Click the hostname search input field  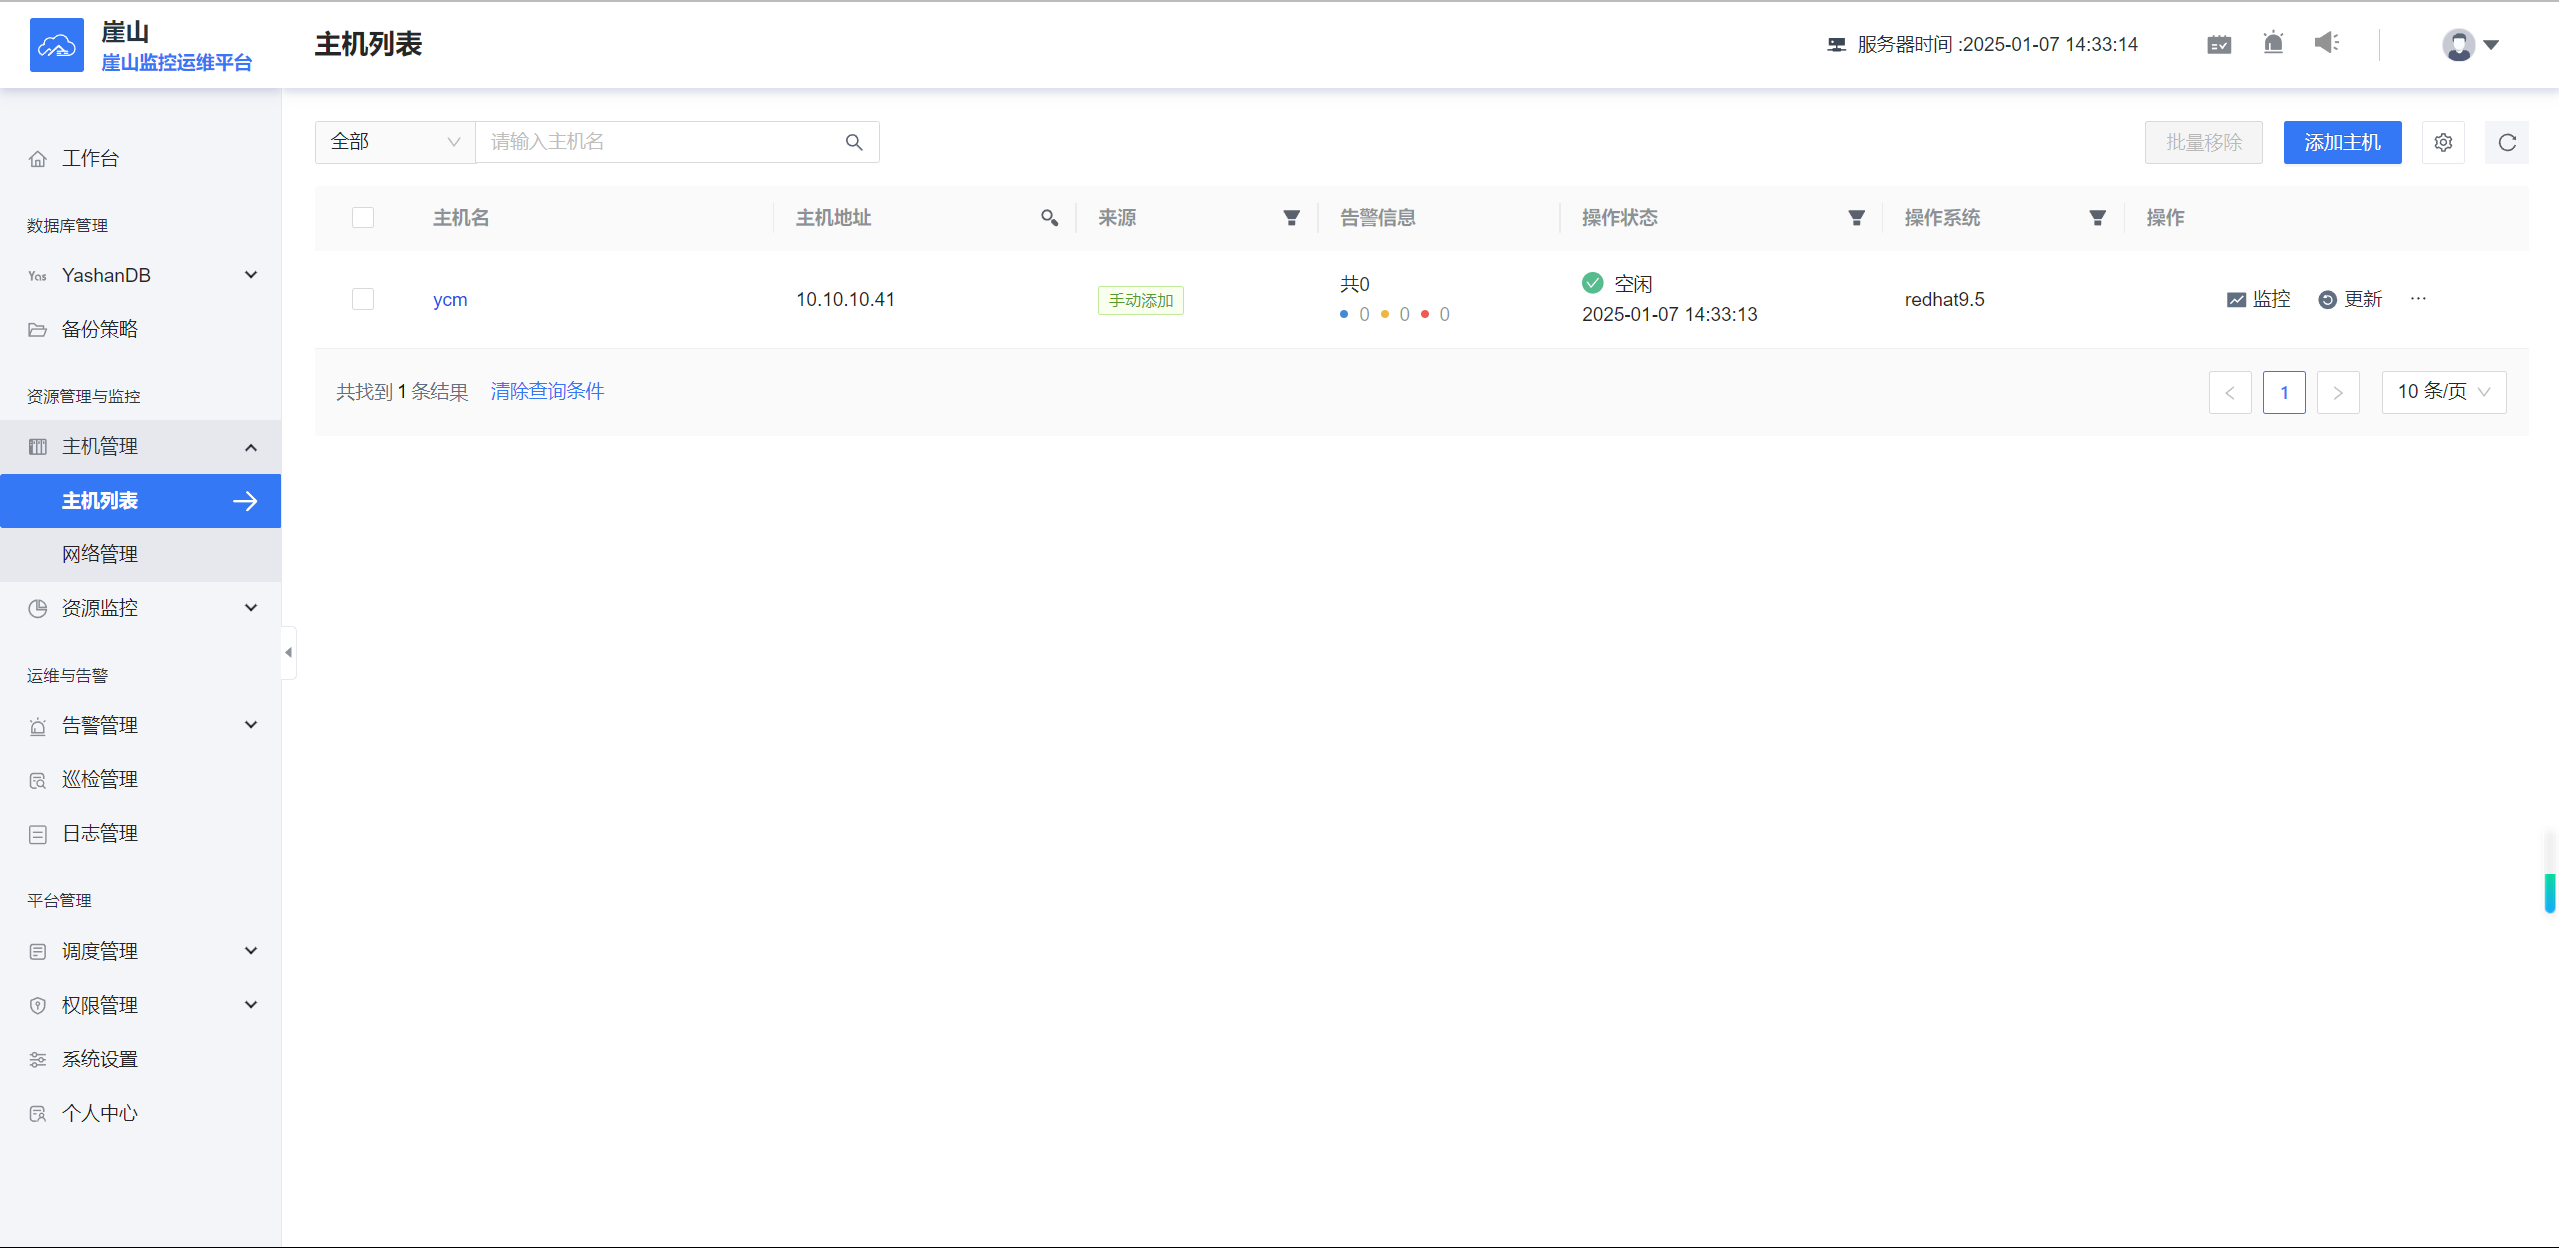point(660,142)
